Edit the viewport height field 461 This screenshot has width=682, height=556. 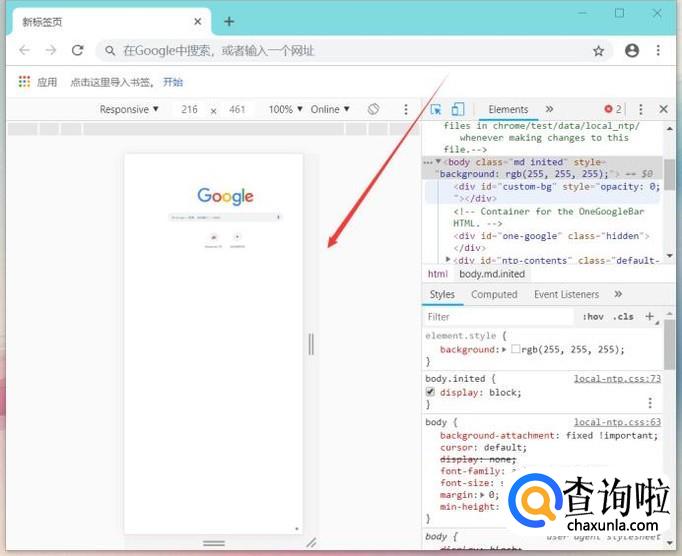[x=237, y=109]
